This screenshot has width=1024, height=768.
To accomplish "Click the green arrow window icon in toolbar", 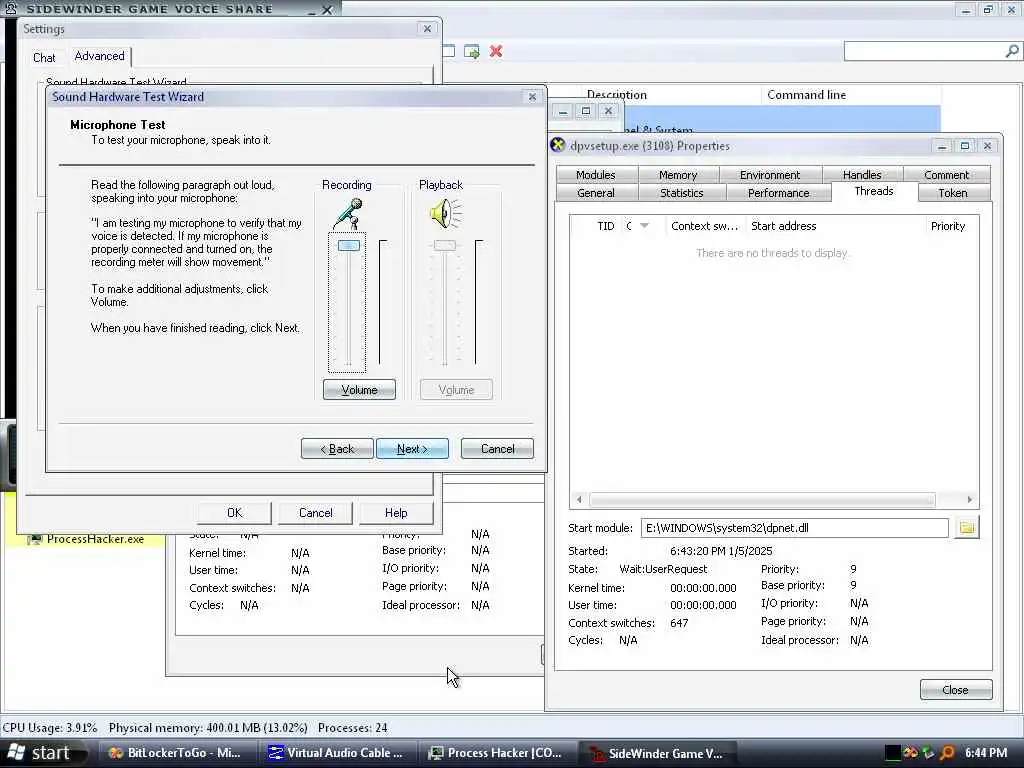I will (472, 52).
